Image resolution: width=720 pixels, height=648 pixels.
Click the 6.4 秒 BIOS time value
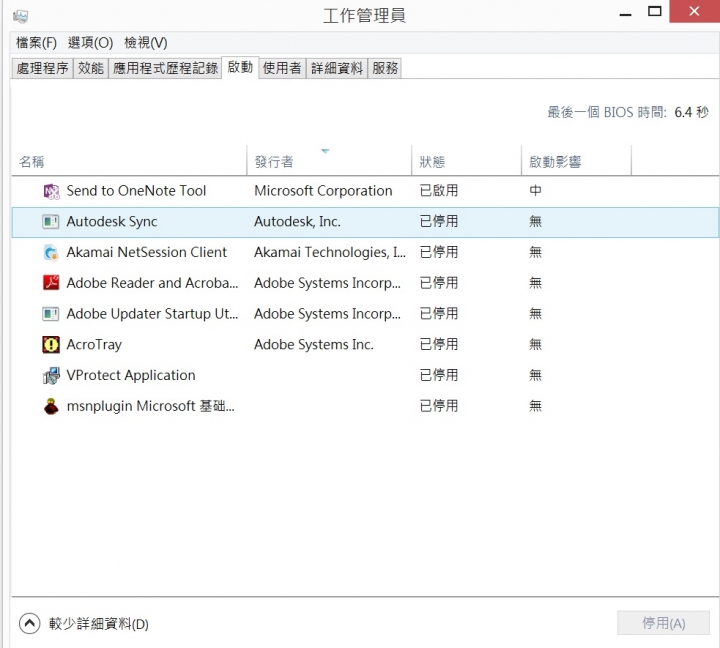pos(692,112)
